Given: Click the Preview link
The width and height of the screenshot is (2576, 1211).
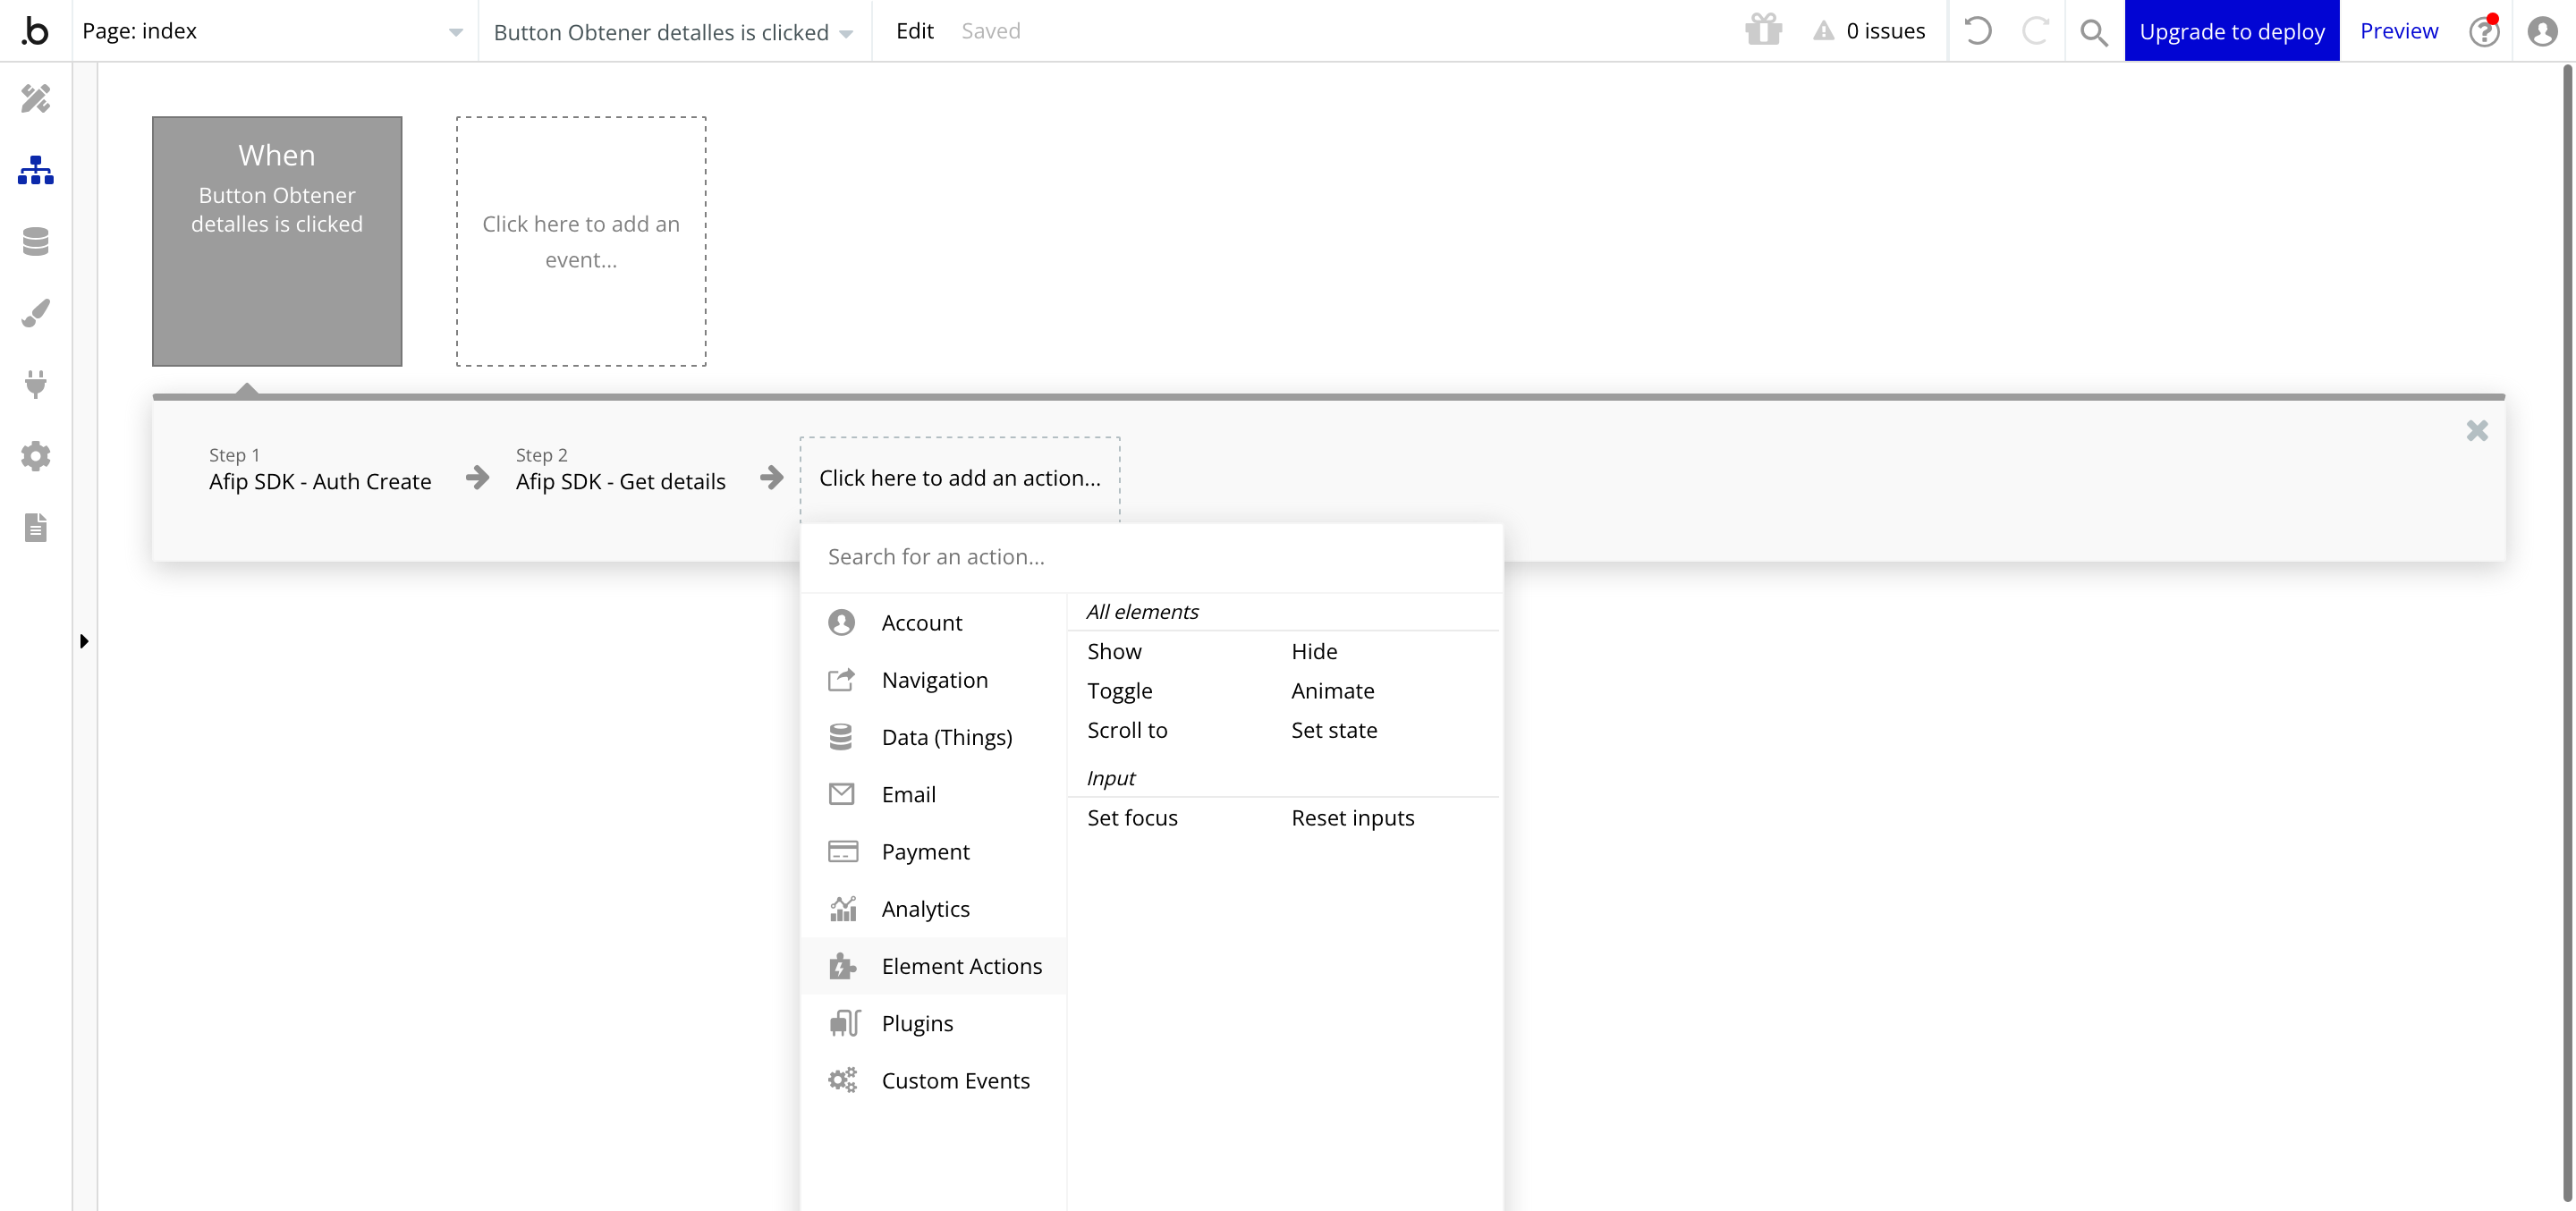Looking at the screenshot, I should click(2398, 31).
